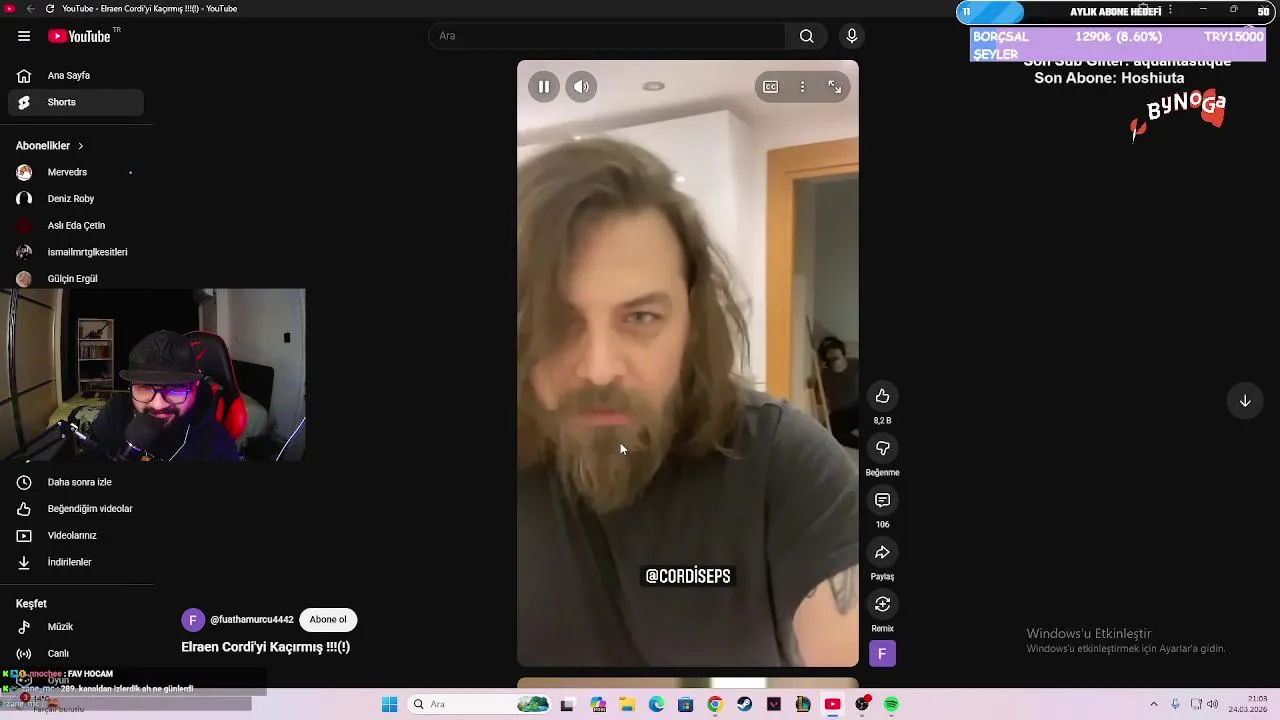The width and height of the screenshot is (1280, 720).
Task: Focus the YouTube Ara search field
Action: coord(607,36)
